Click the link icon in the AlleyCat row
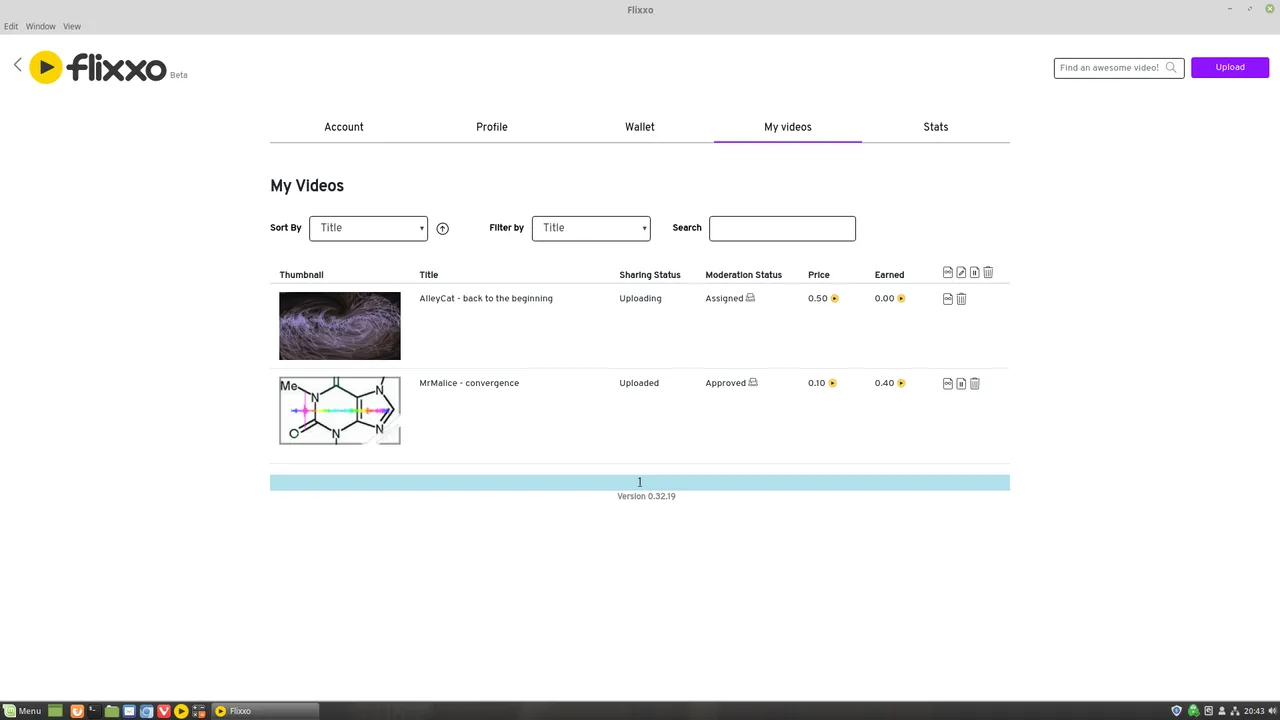Screen dimensions: 1280x720 [948, 298]
